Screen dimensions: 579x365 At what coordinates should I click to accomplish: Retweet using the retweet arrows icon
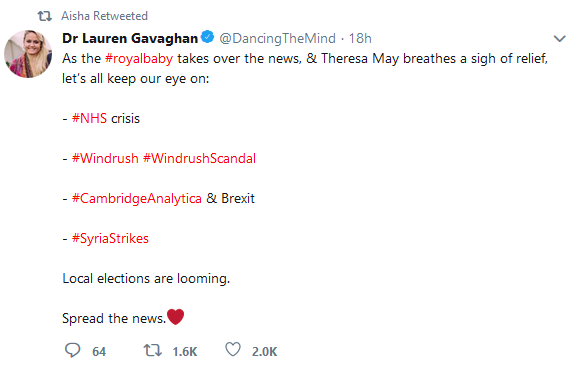click(x=153, y=350)
